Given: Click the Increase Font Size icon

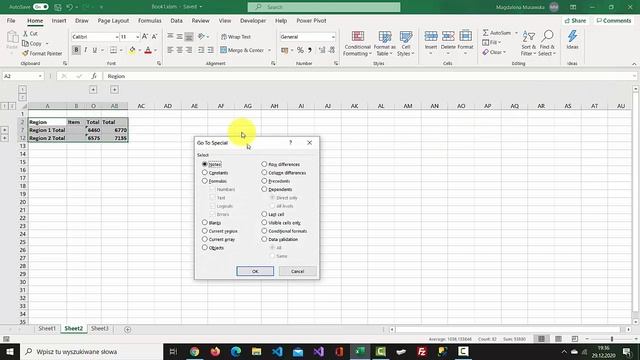Looking at the screenshot, I should [x=145, y=37].
